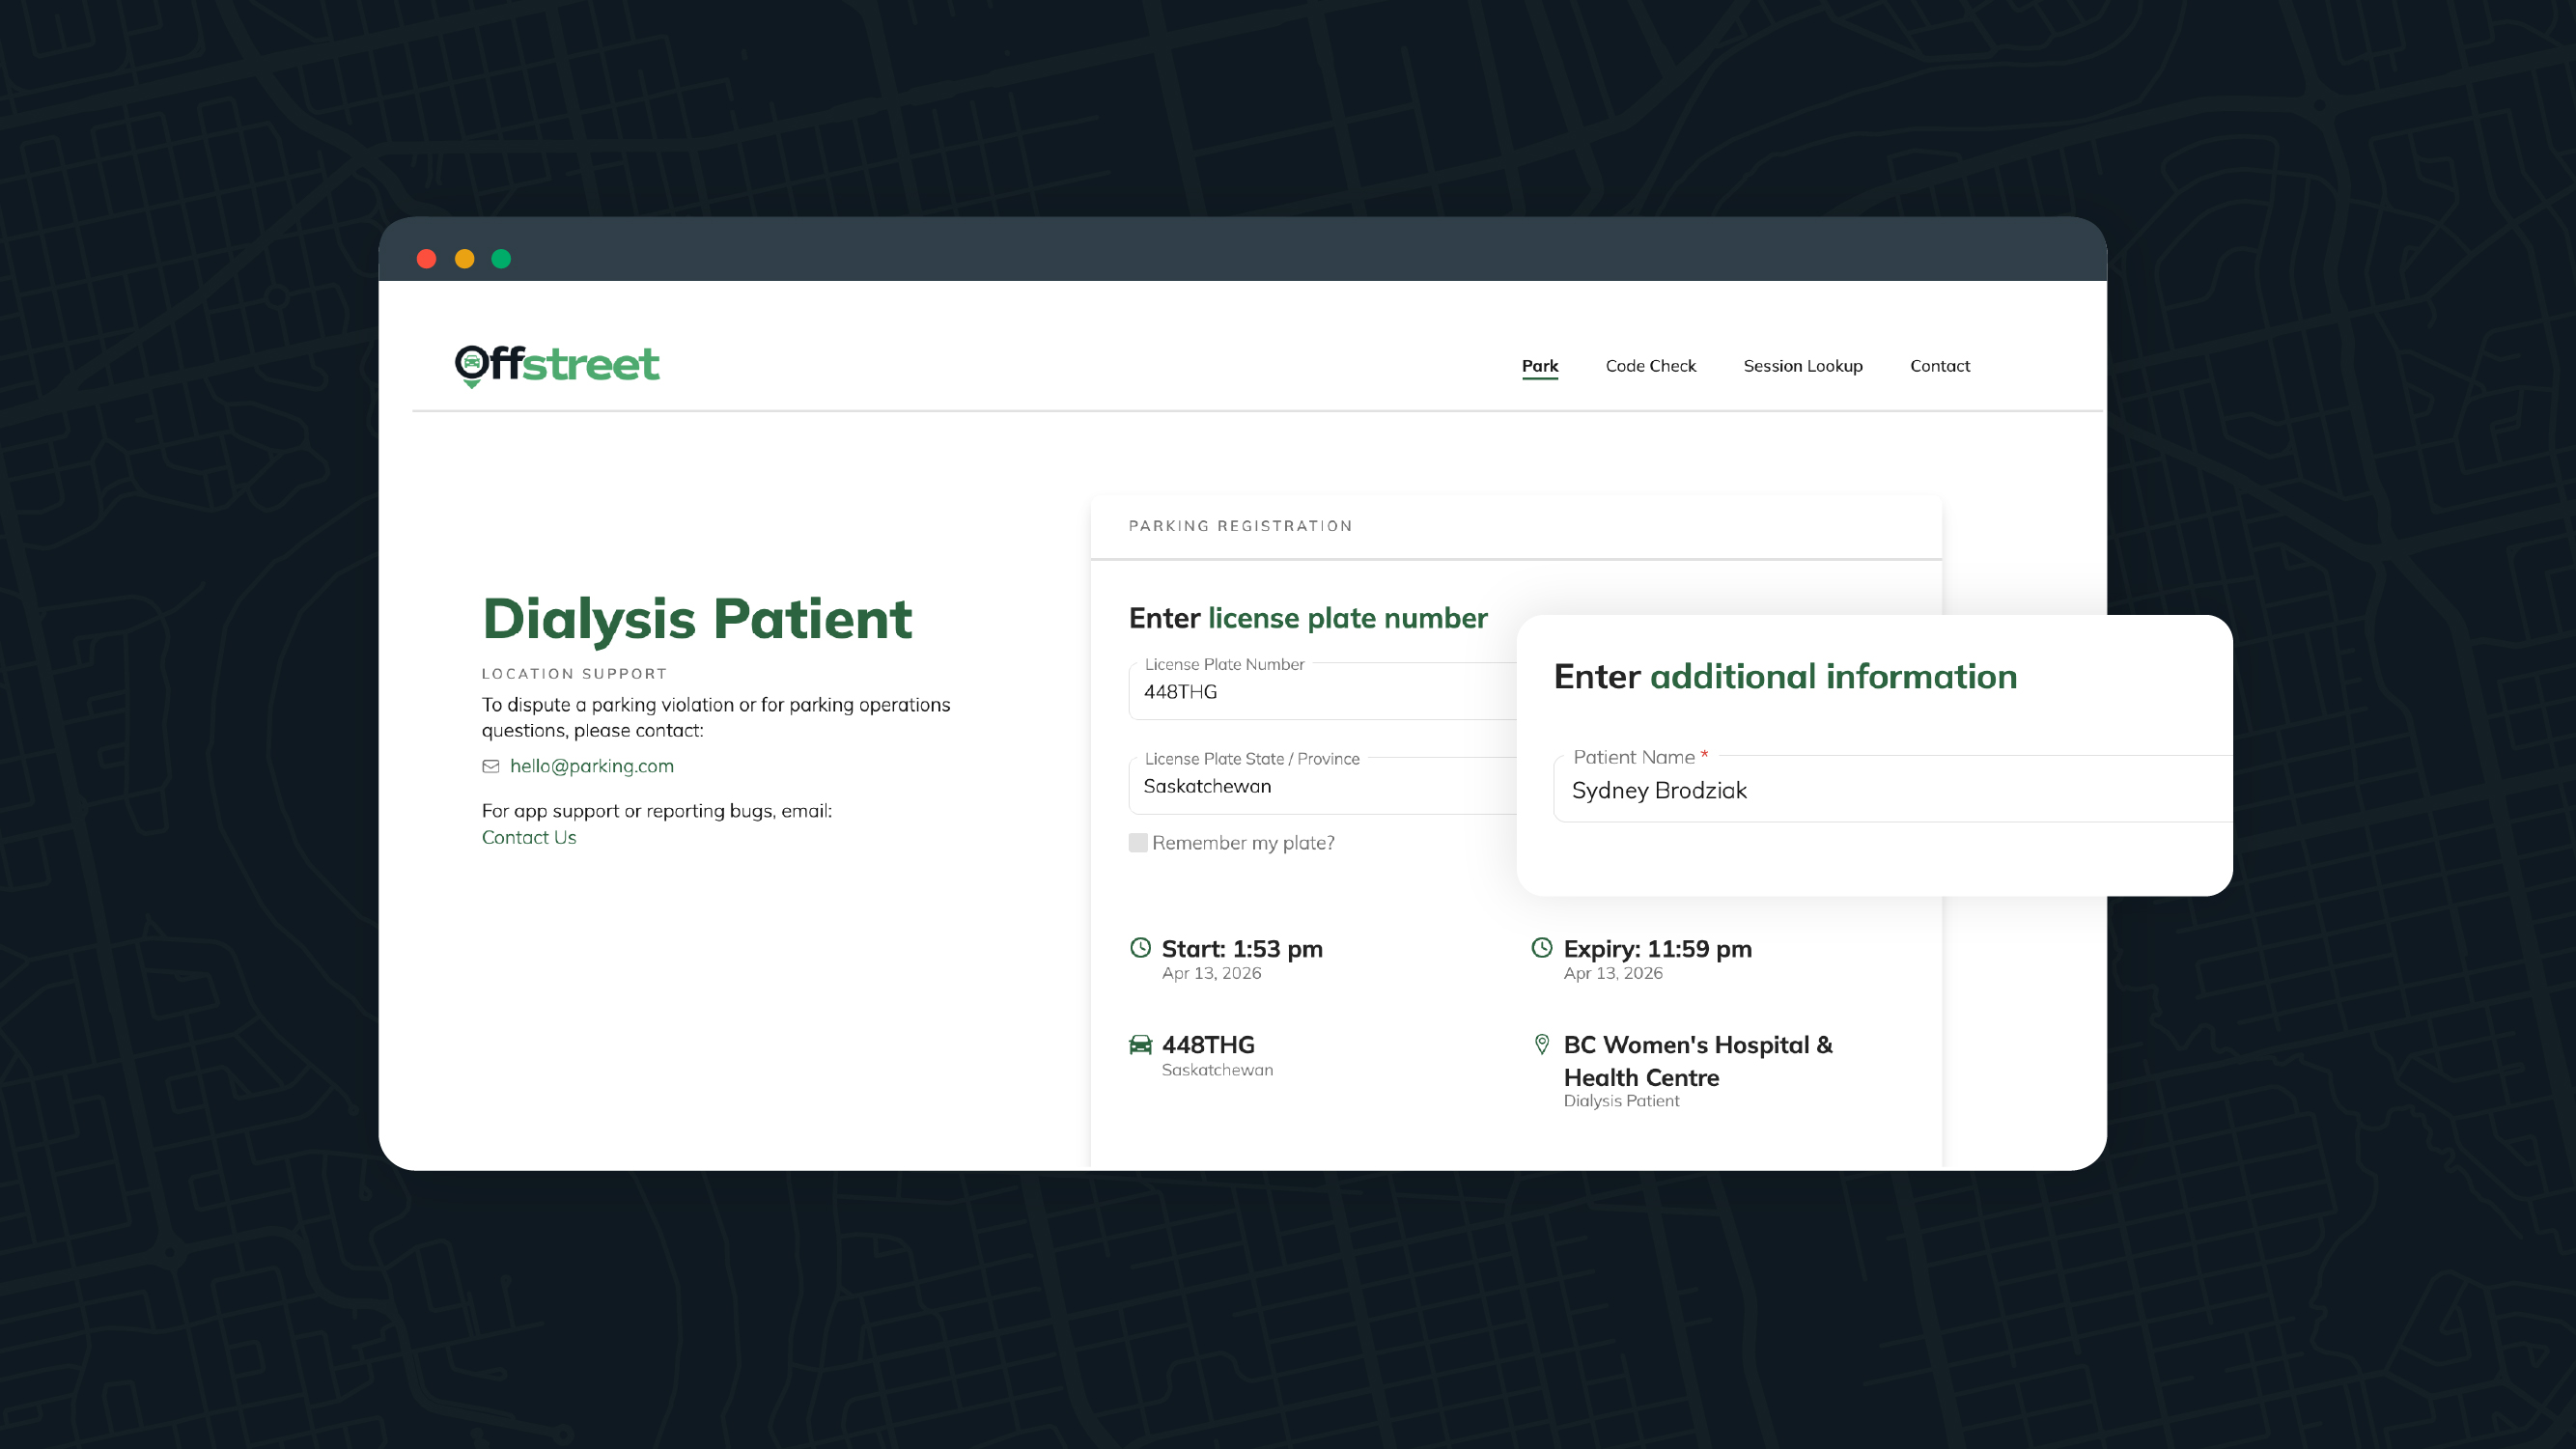Click the Parking Registration header
The image size is (2576, 1449).
[1240, 526]
